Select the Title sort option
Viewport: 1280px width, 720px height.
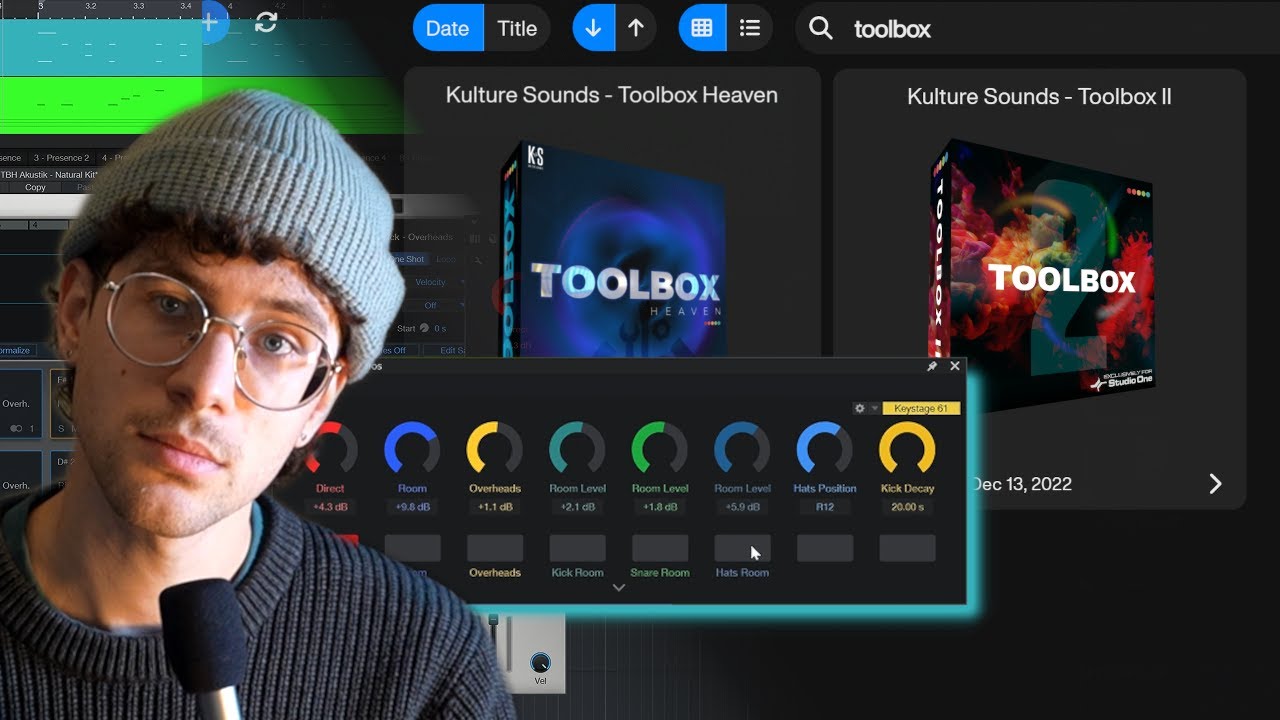[x=517, y=29]
